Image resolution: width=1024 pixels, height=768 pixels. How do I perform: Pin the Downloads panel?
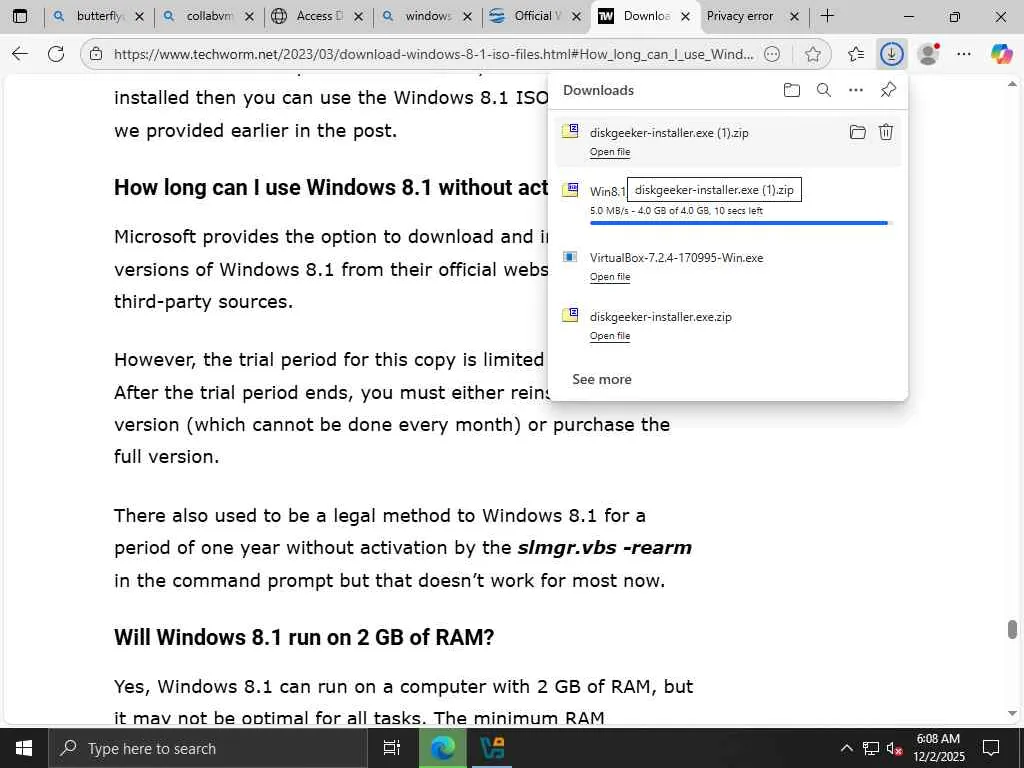[888, 90]
